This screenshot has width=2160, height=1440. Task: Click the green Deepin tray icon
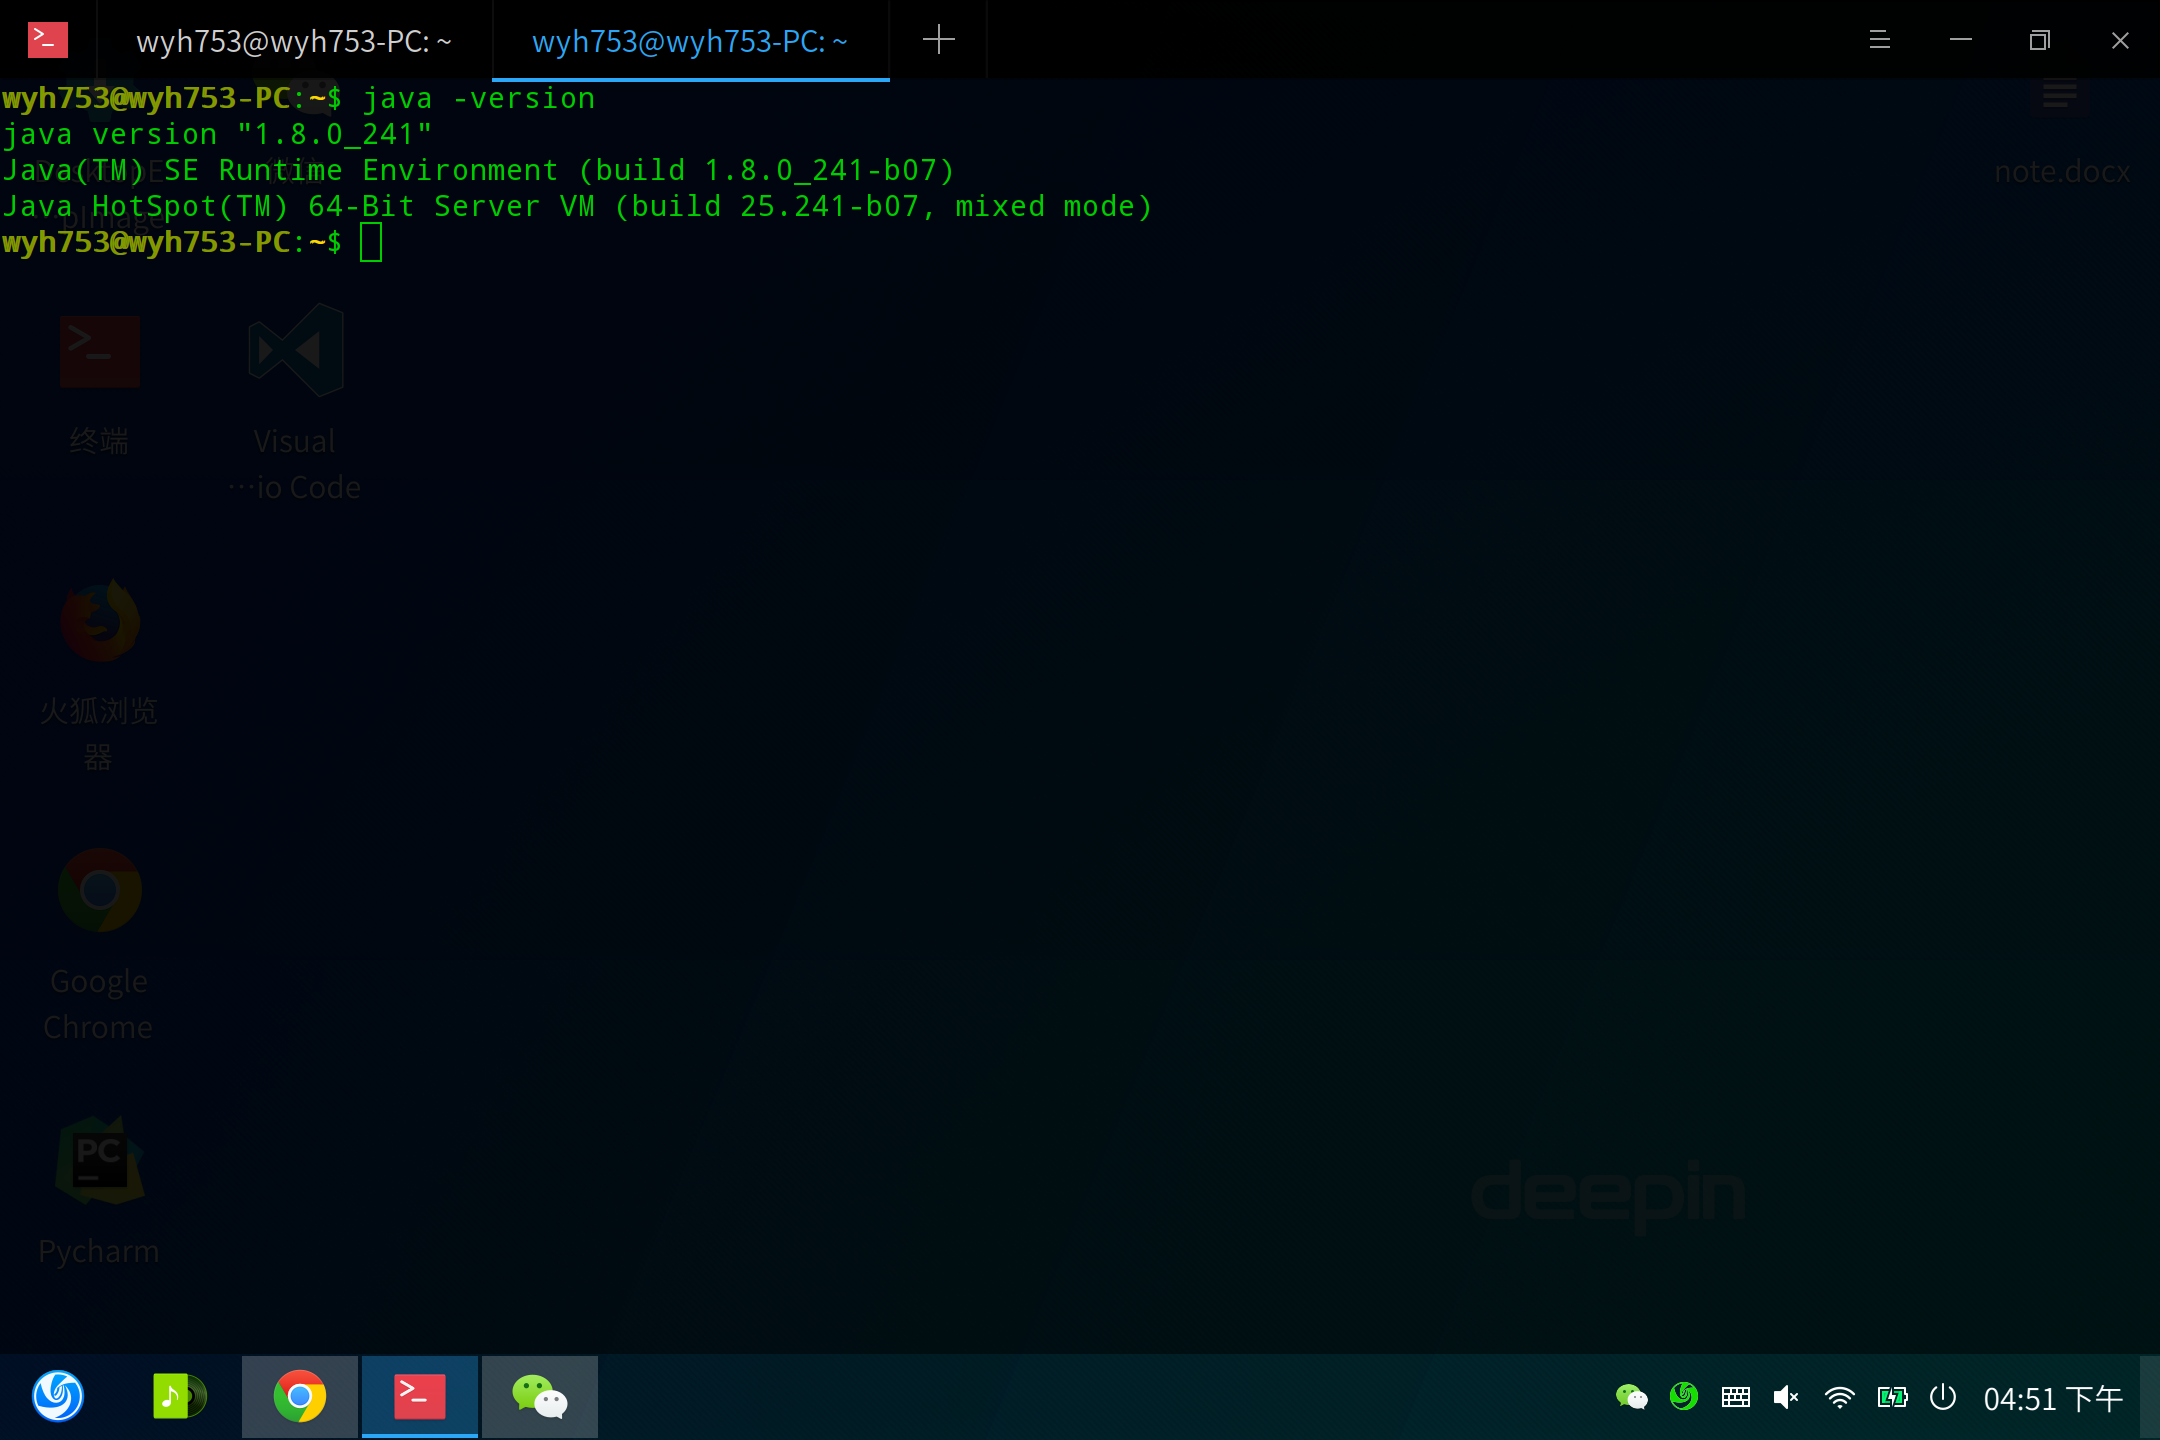pos(1684,1397)
